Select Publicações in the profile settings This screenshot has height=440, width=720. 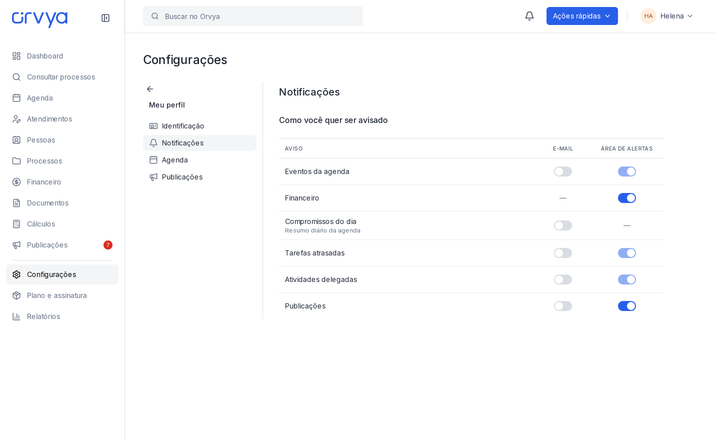200,177
